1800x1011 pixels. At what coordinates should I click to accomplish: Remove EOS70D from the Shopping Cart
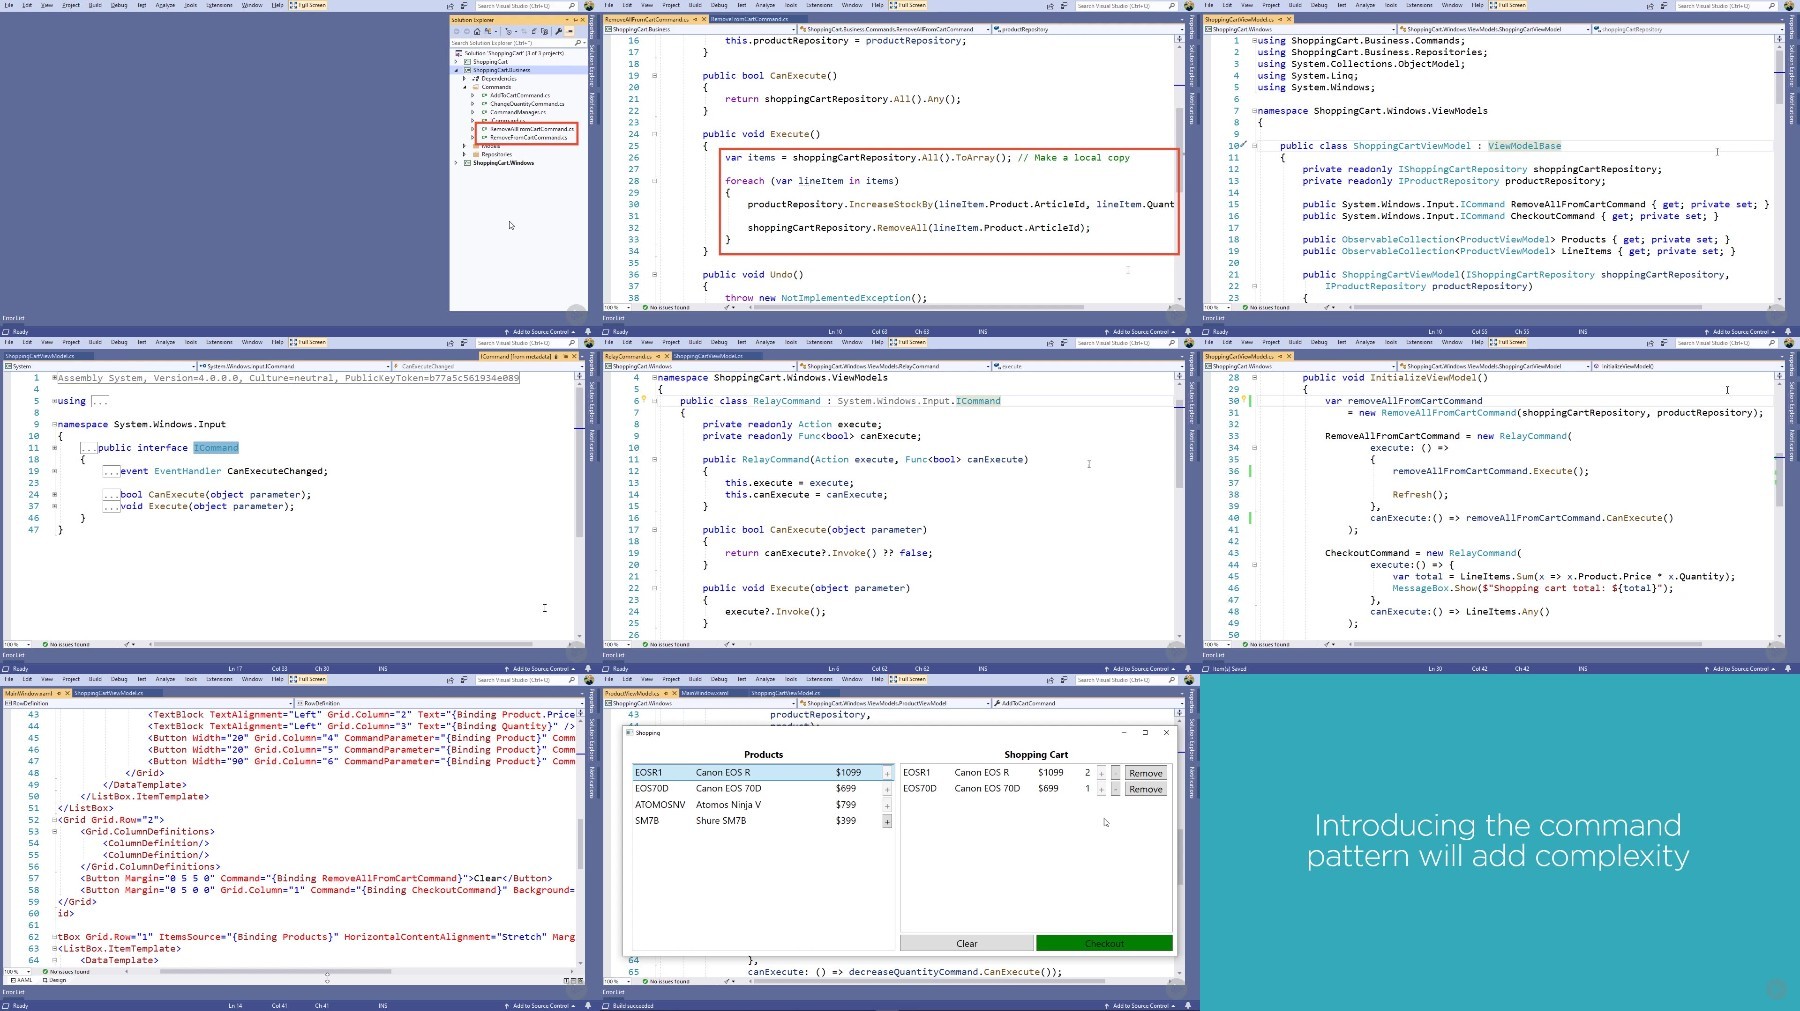[x=1146, y=789]
